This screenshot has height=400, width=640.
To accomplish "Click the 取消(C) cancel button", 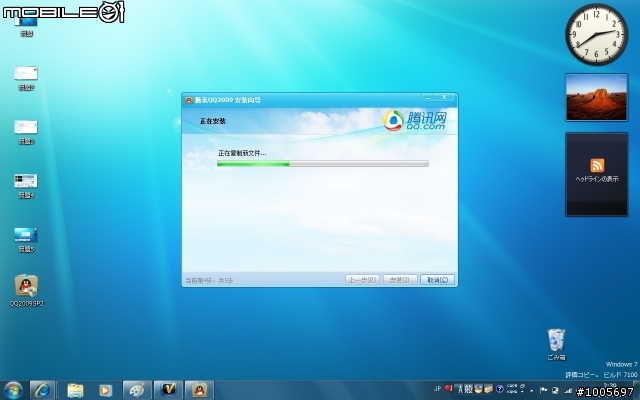I will pyautogui.click(x=437, y=280).
